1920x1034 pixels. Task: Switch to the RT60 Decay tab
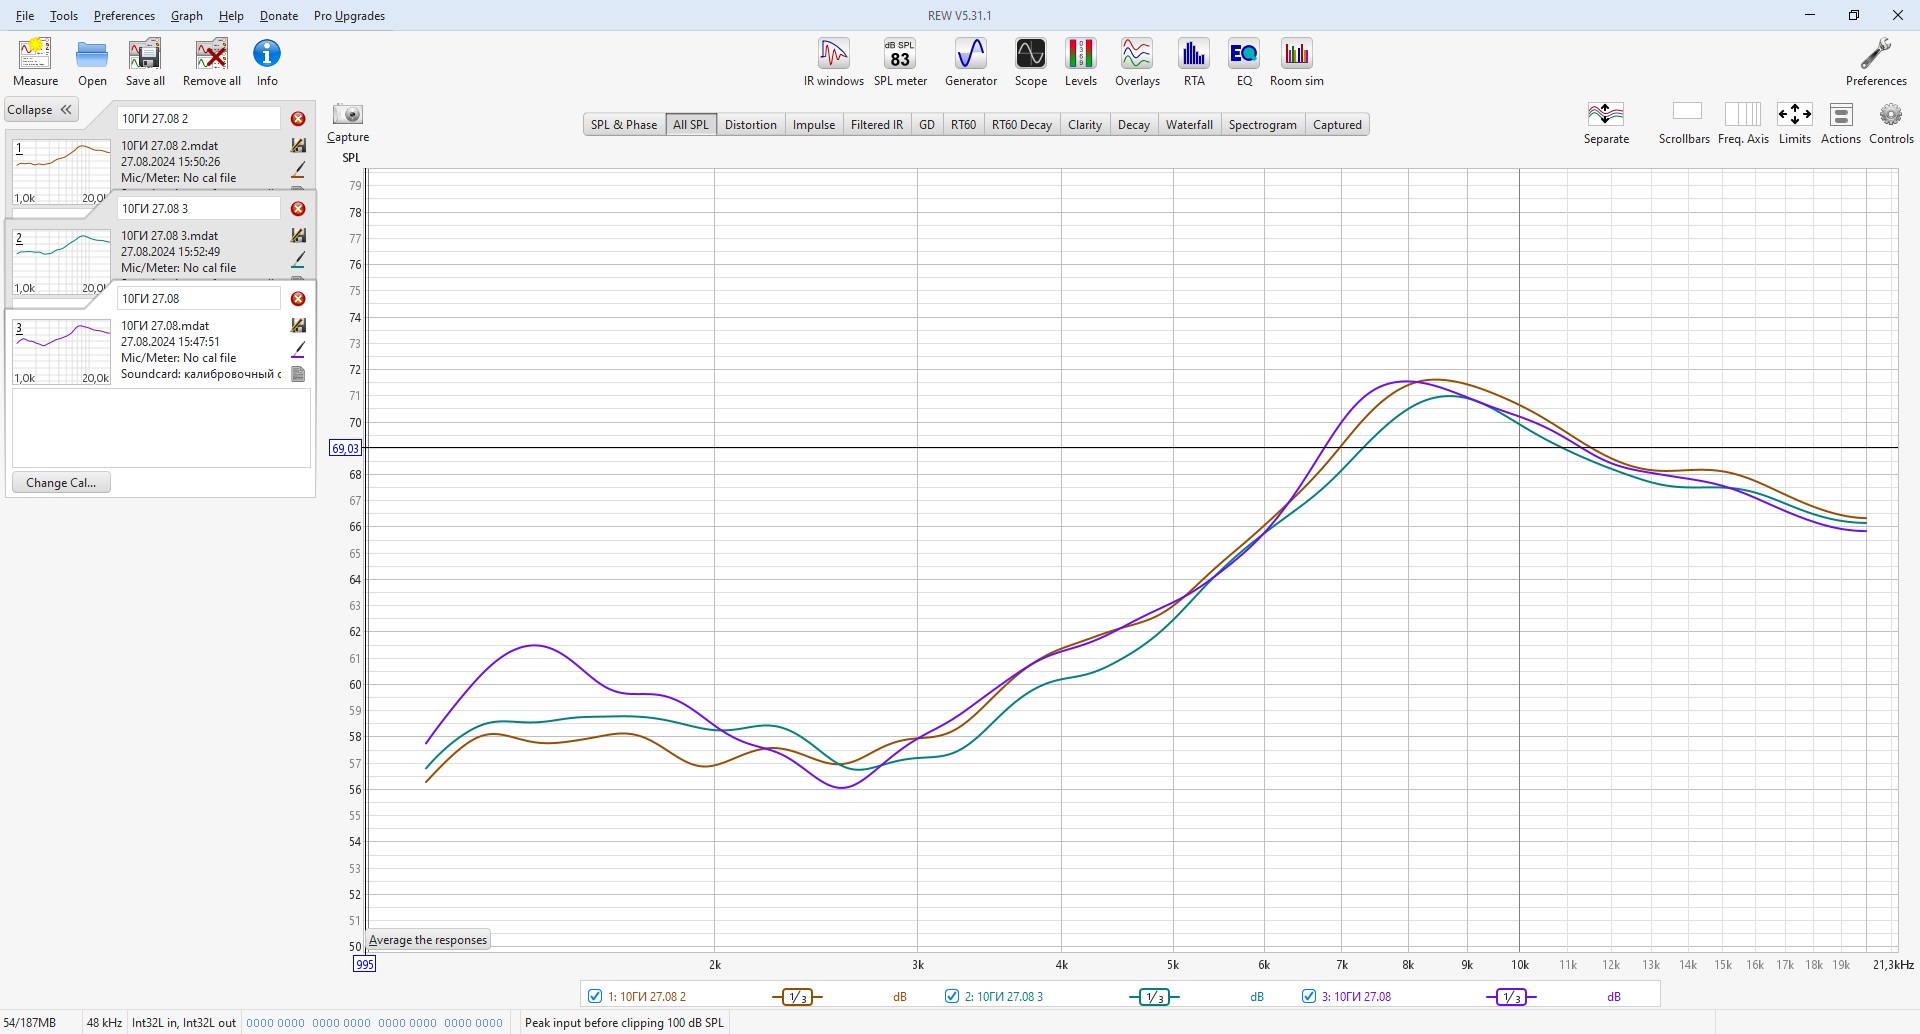click(1022, 125)
